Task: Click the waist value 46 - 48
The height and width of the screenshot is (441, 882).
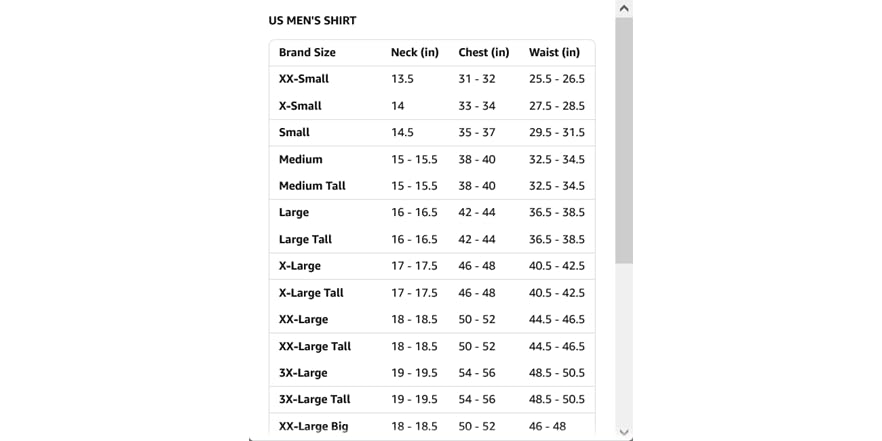Action: (x=547, y=427)
